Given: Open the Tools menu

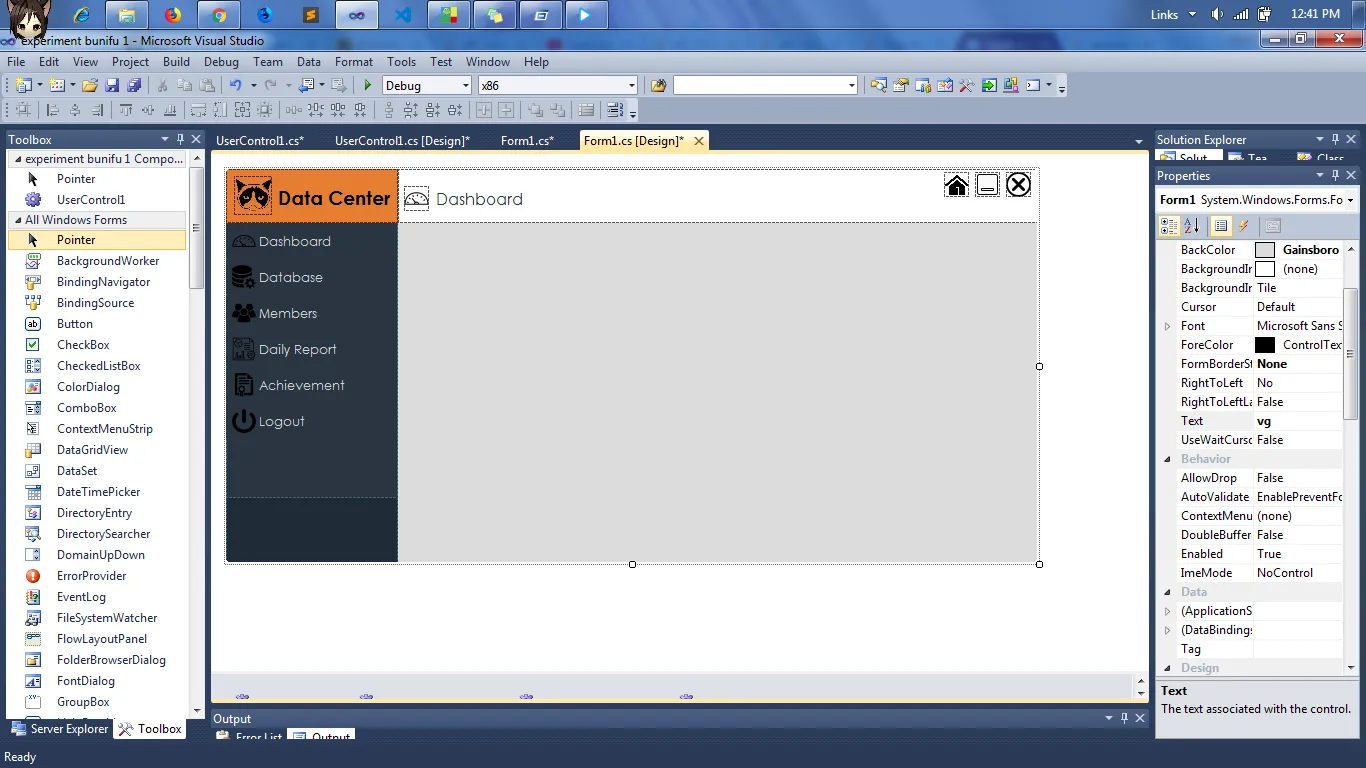Looking at the screenshot, I should (401, 62).
